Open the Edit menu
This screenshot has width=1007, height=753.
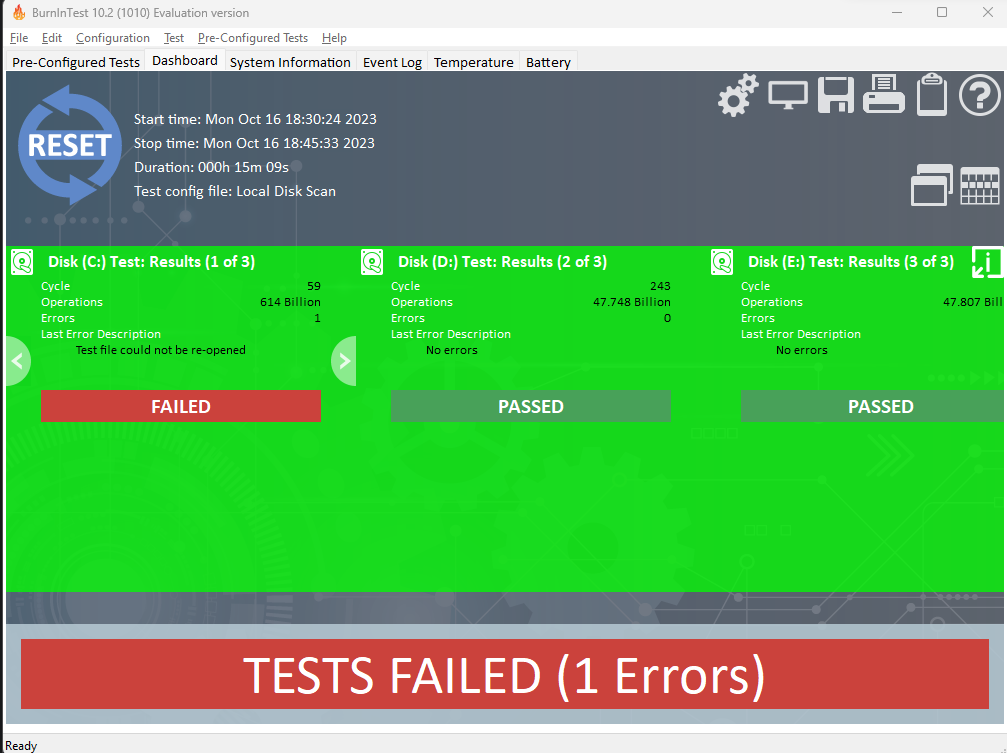click(51, 38)
